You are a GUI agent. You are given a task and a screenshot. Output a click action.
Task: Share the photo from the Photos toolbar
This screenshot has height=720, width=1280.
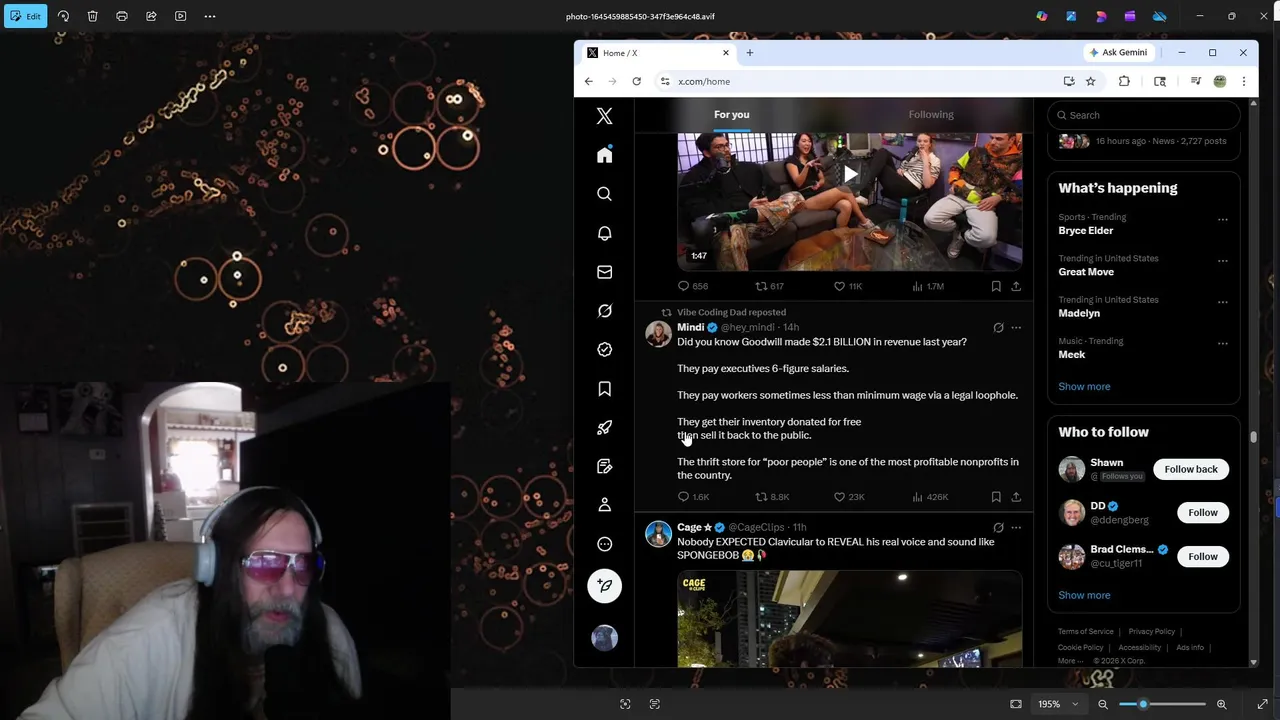151,16
